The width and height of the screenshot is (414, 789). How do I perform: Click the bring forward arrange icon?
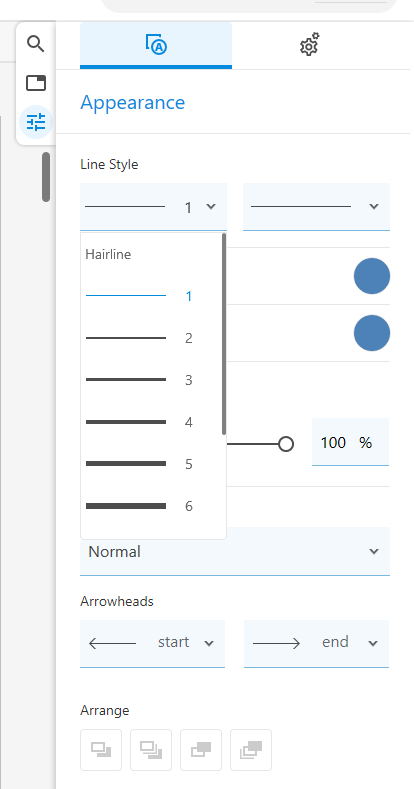pyautogui.click(x=101, y=750)
